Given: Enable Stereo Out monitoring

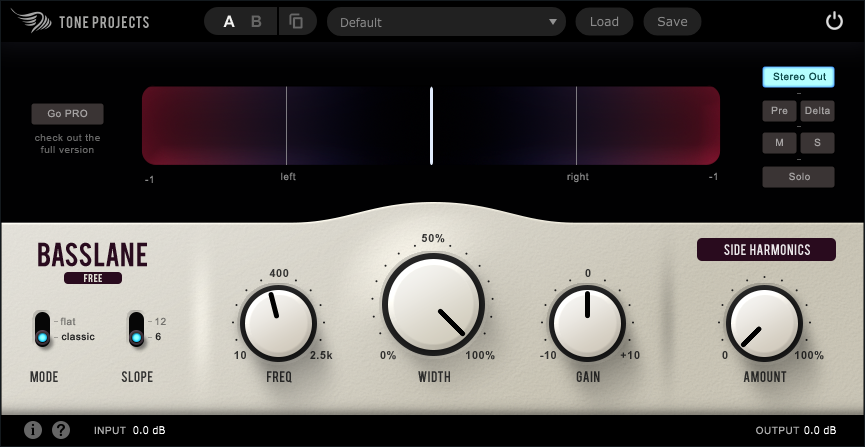Looking at the screenshot, I should tap(798, 76).
